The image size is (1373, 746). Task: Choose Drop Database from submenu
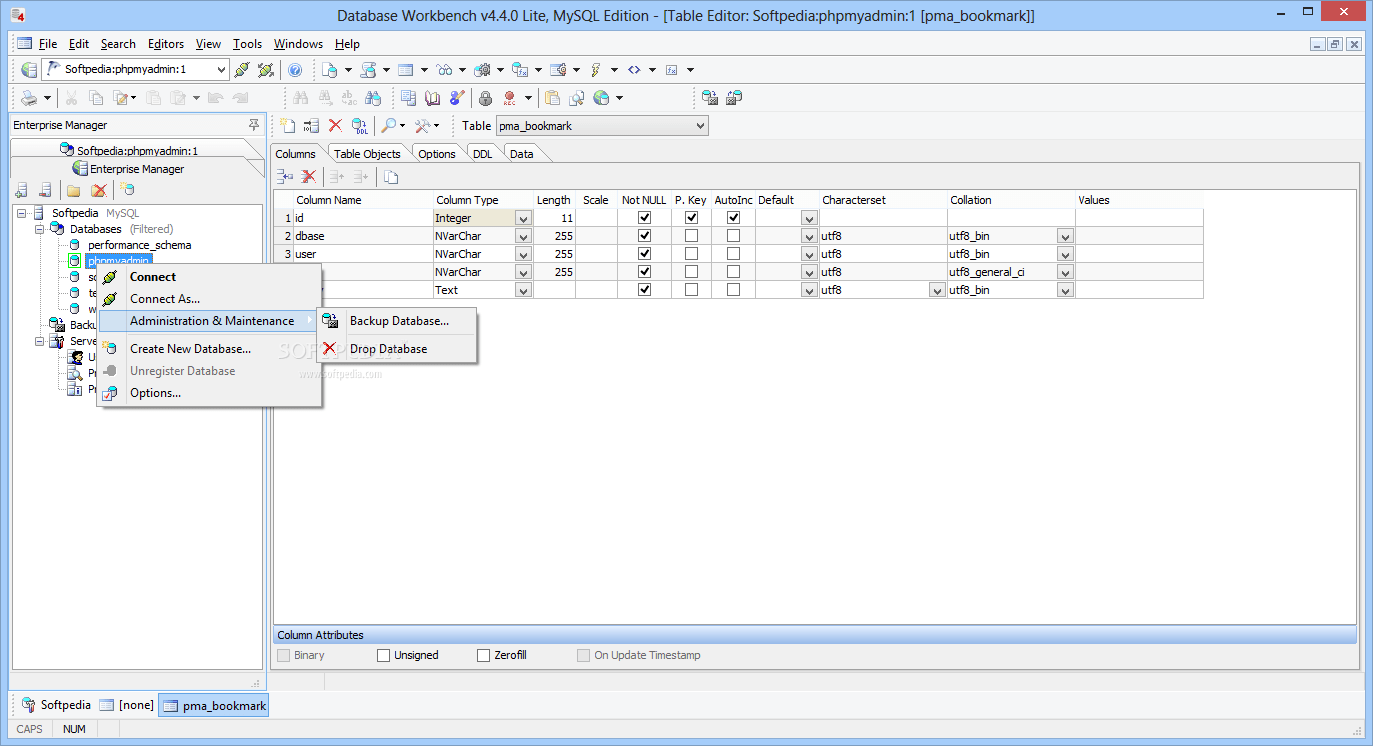pyautogui.click(x=388, y=349)
